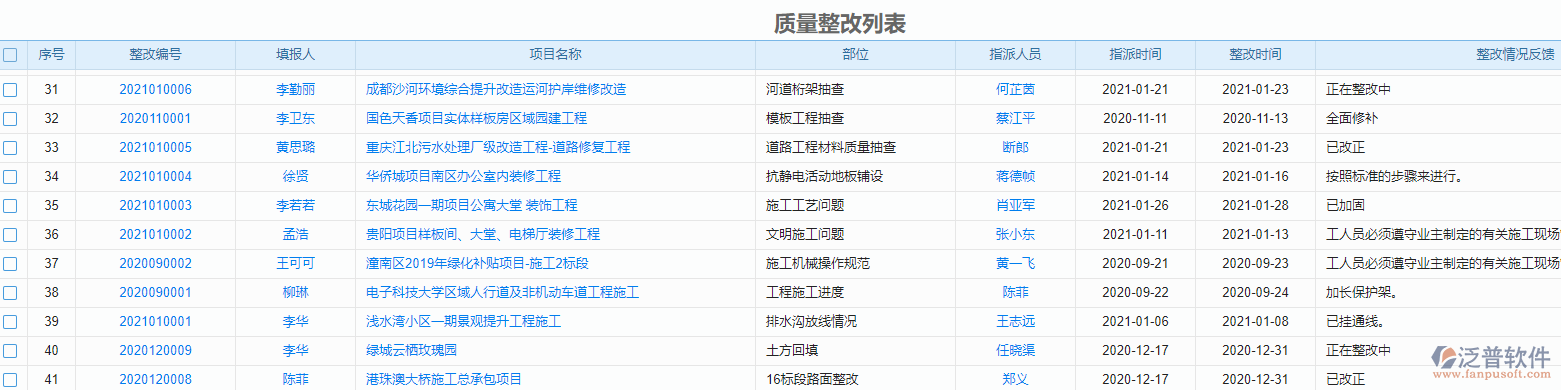Click the 部位 column header
The height and width of the screenshot is (390, 1561).
[x=855, y=55]
